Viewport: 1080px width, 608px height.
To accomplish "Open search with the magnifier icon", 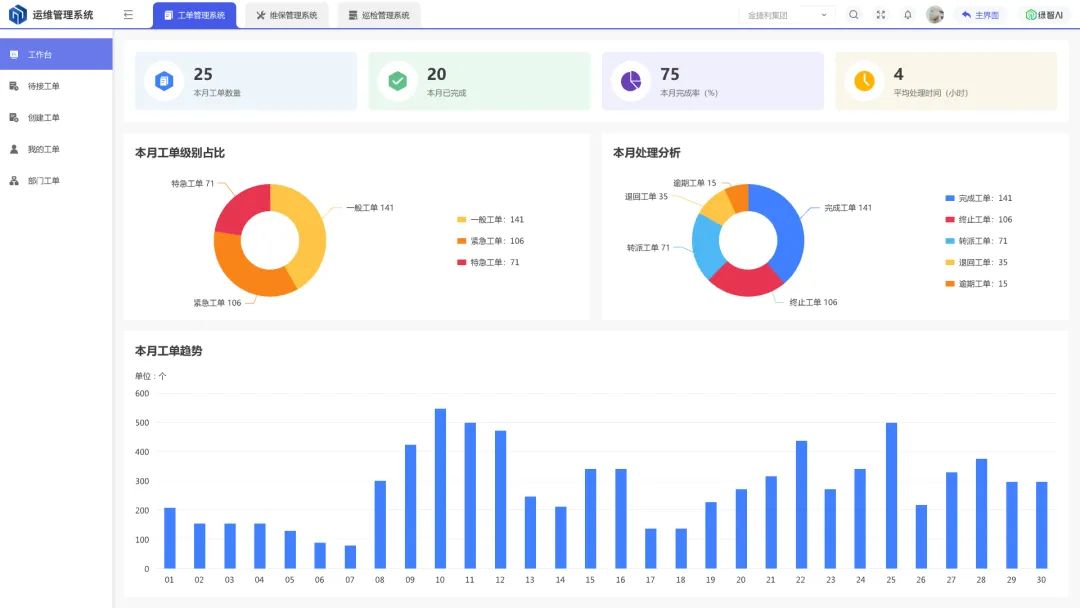I will tap(853, 14).
